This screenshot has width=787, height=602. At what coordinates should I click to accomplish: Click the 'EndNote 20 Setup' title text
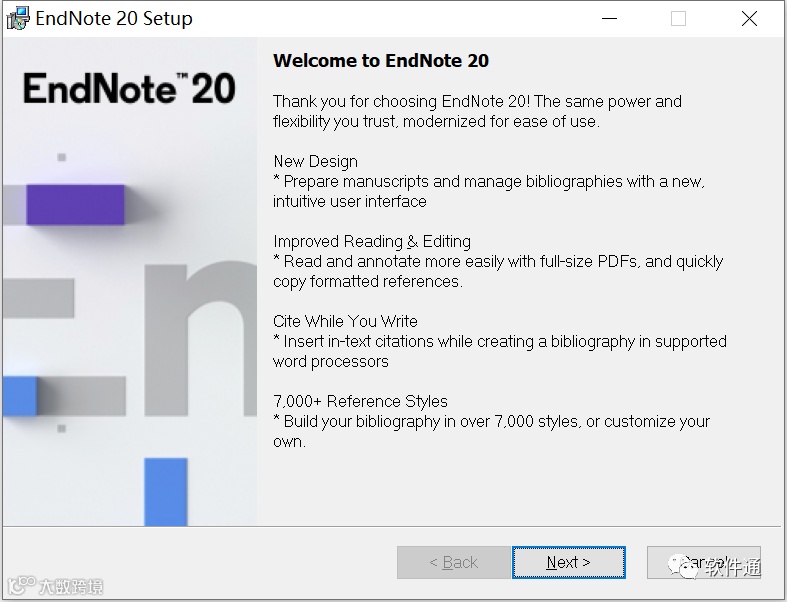click(x=114, y=19)
